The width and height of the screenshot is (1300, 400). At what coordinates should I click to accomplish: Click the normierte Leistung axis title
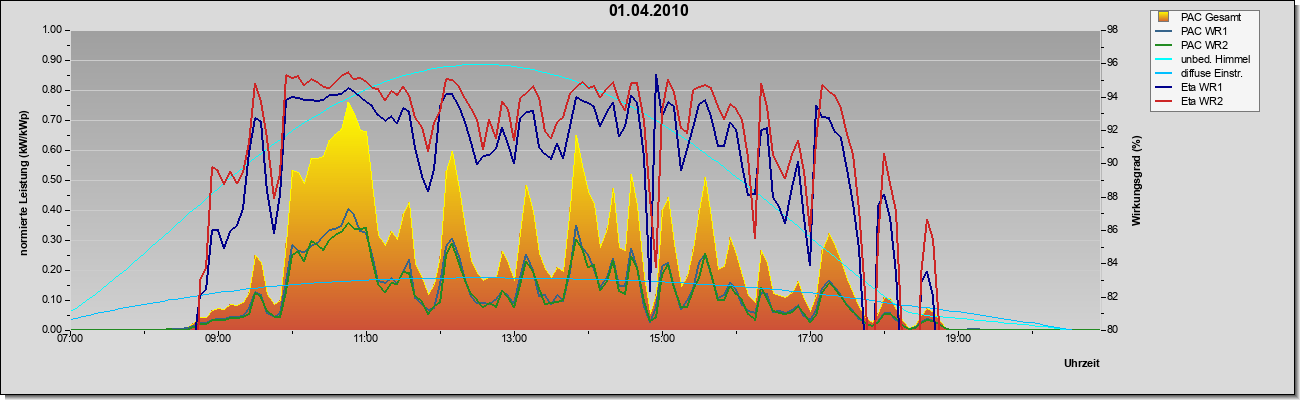(22, 180)
